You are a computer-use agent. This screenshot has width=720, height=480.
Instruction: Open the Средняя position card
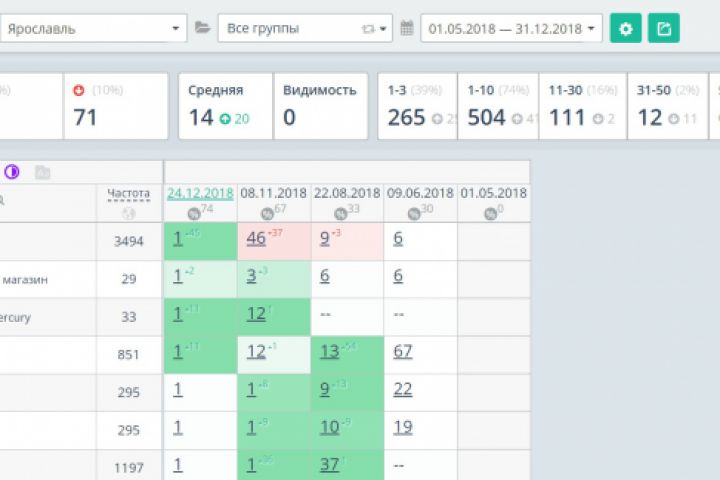point(225,106)
